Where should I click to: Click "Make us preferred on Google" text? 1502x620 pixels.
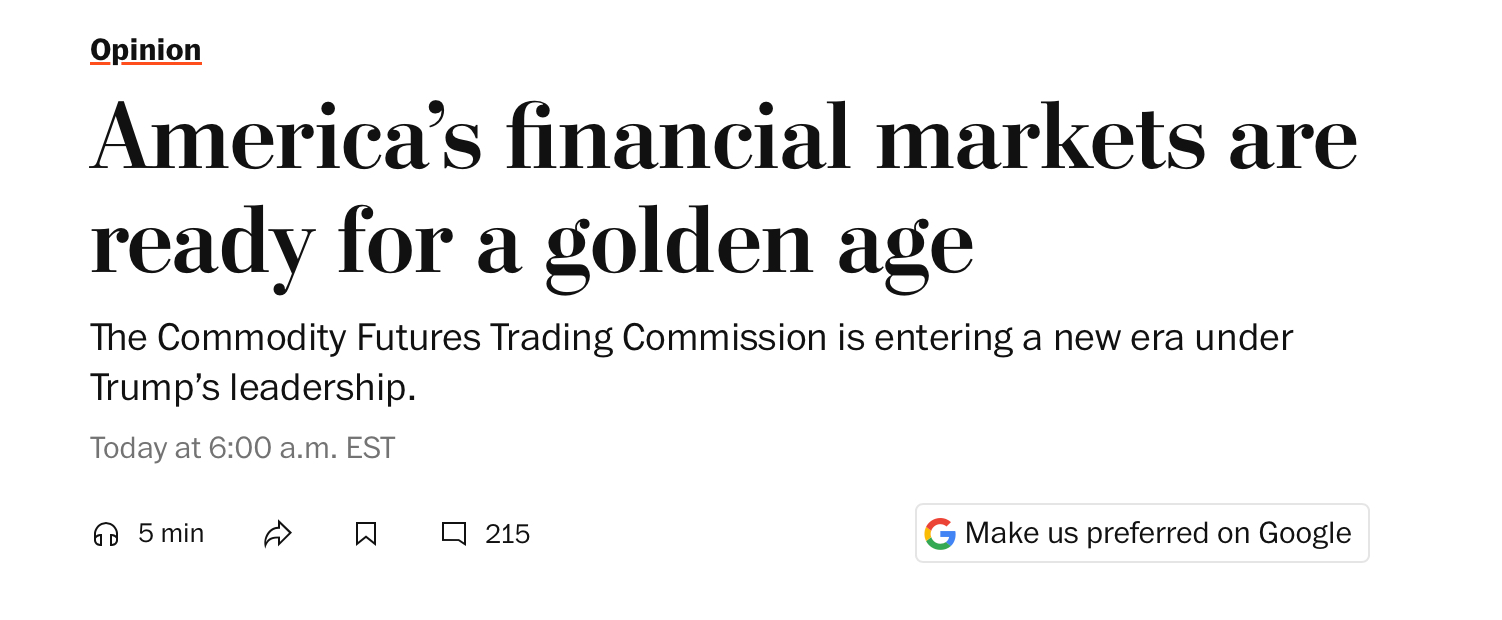pos(1158,533)
